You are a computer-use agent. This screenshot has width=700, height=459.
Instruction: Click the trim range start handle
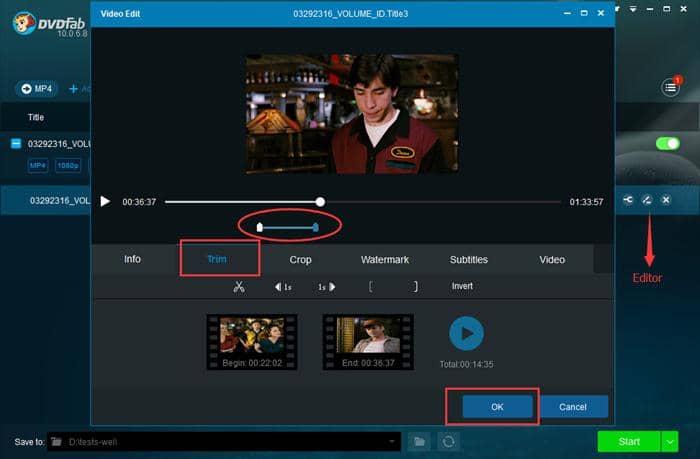pyautogui.click(x=259, y=227)
